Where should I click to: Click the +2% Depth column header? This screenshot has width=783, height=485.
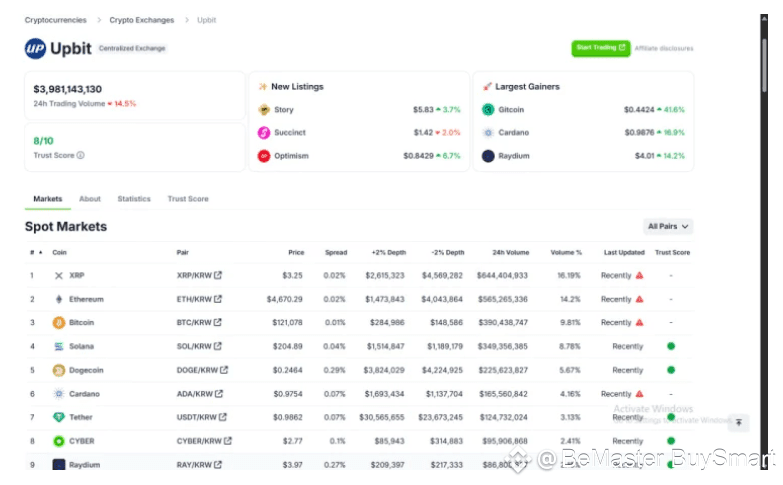(389, 252)
